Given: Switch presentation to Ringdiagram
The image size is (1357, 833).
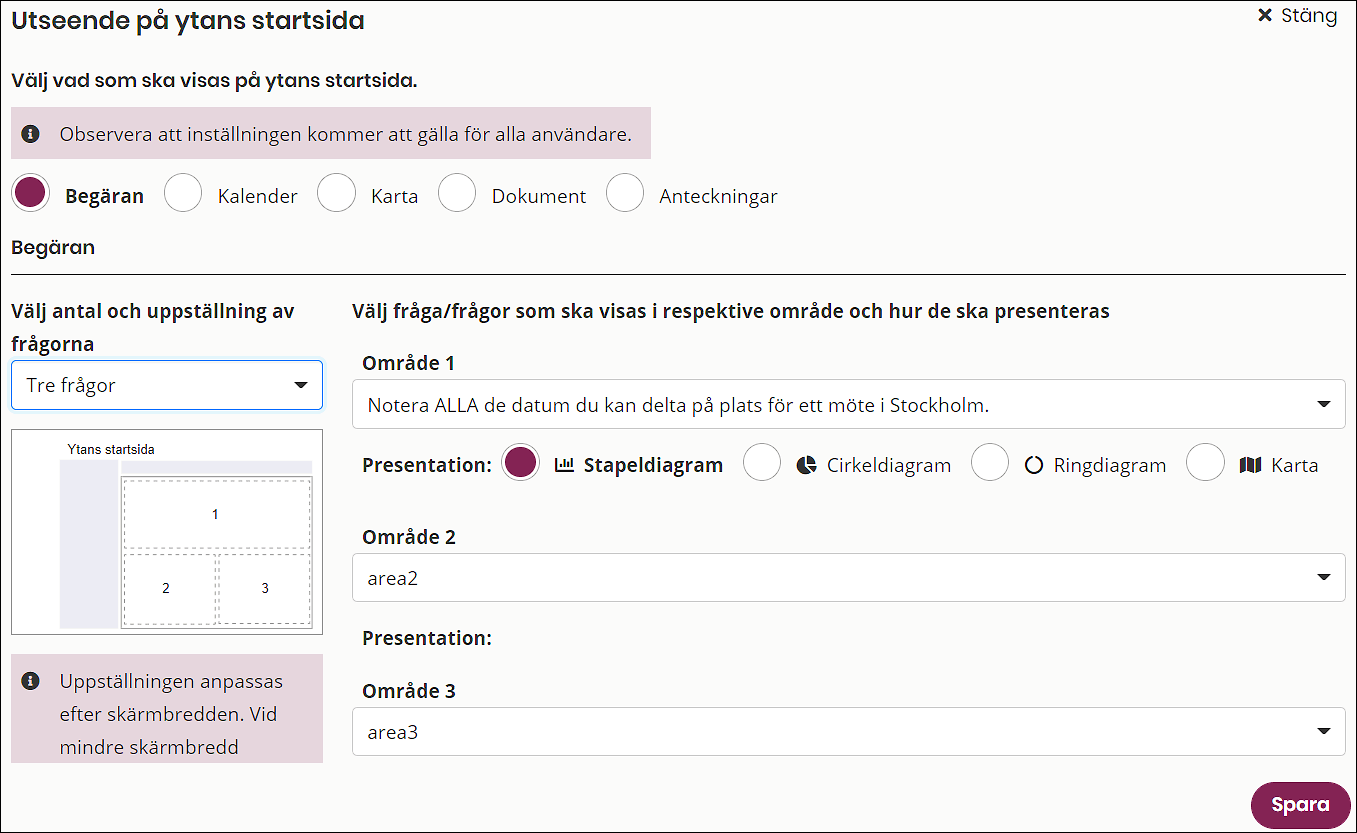Looking at the screenshot, I should coord(990,463).
